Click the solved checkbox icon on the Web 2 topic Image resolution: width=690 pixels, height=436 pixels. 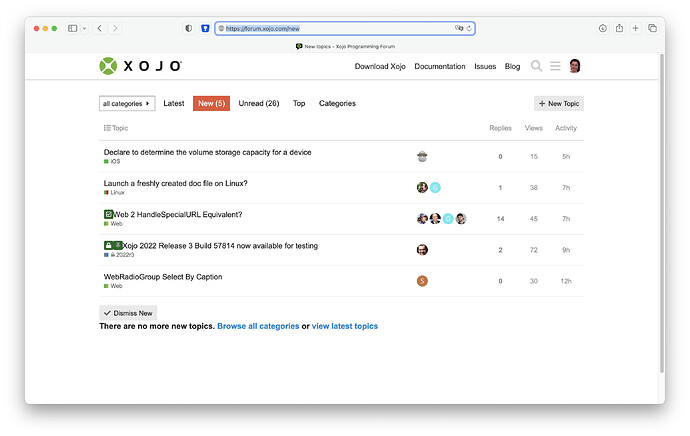[108, 214]
